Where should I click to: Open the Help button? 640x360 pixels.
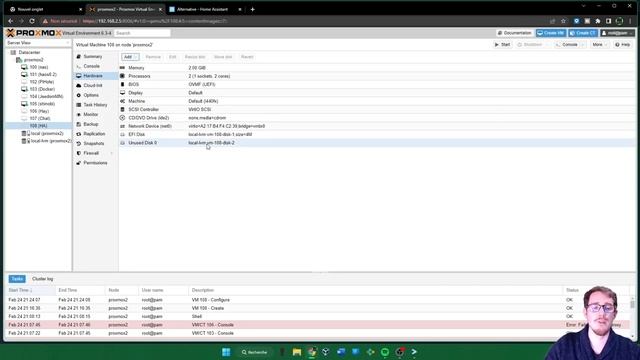click(623, 44)
